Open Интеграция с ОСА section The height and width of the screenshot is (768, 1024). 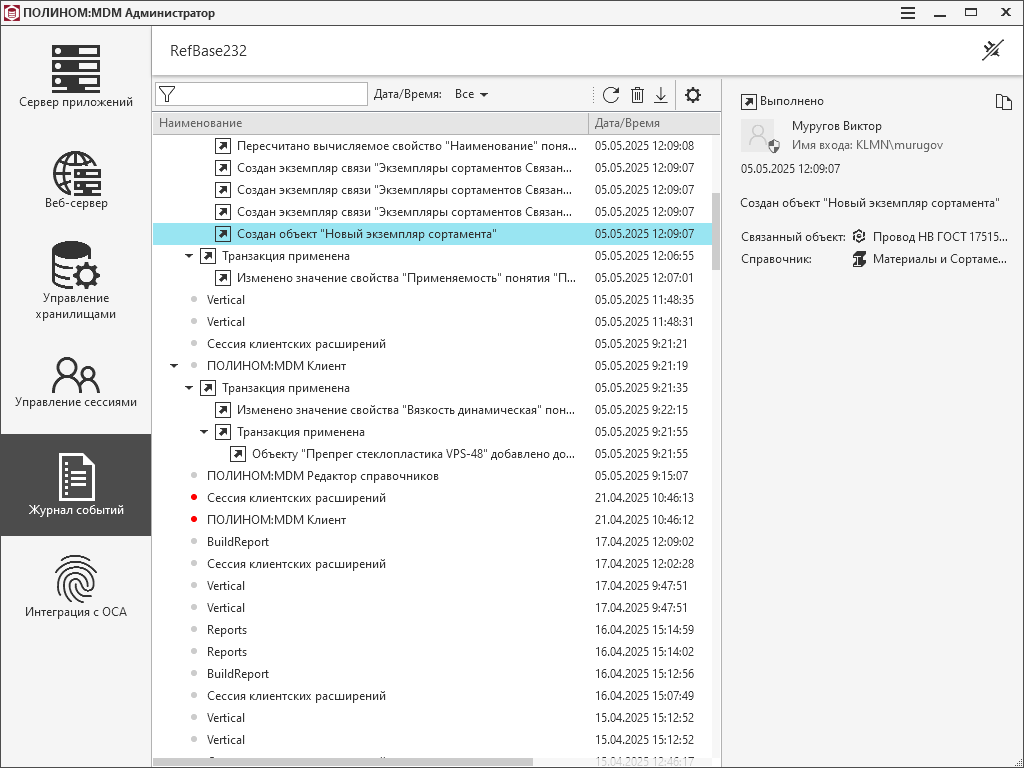[76, 586]
